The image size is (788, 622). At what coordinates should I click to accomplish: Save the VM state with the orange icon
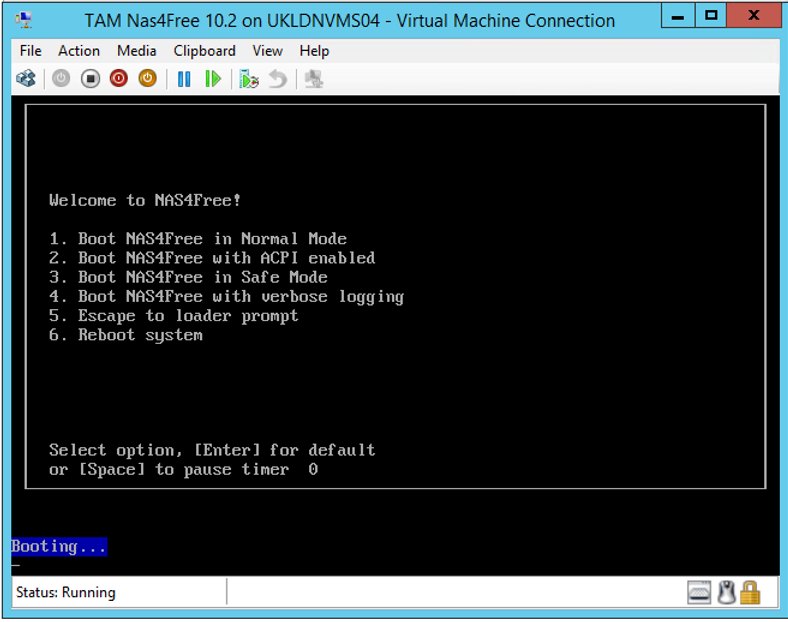click(148, 79)
